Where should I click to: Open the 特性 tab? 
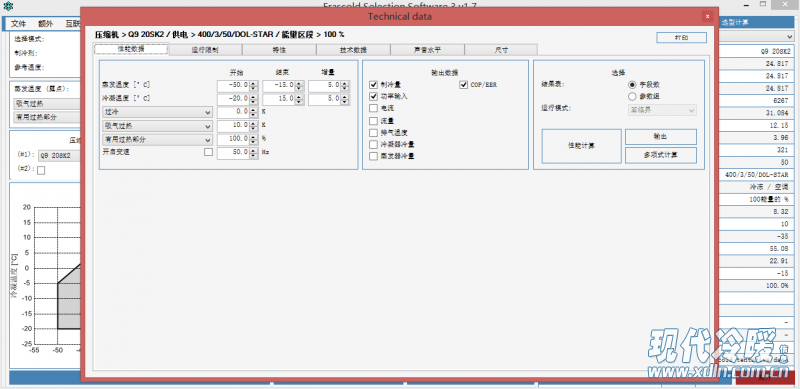coord(279,50)
